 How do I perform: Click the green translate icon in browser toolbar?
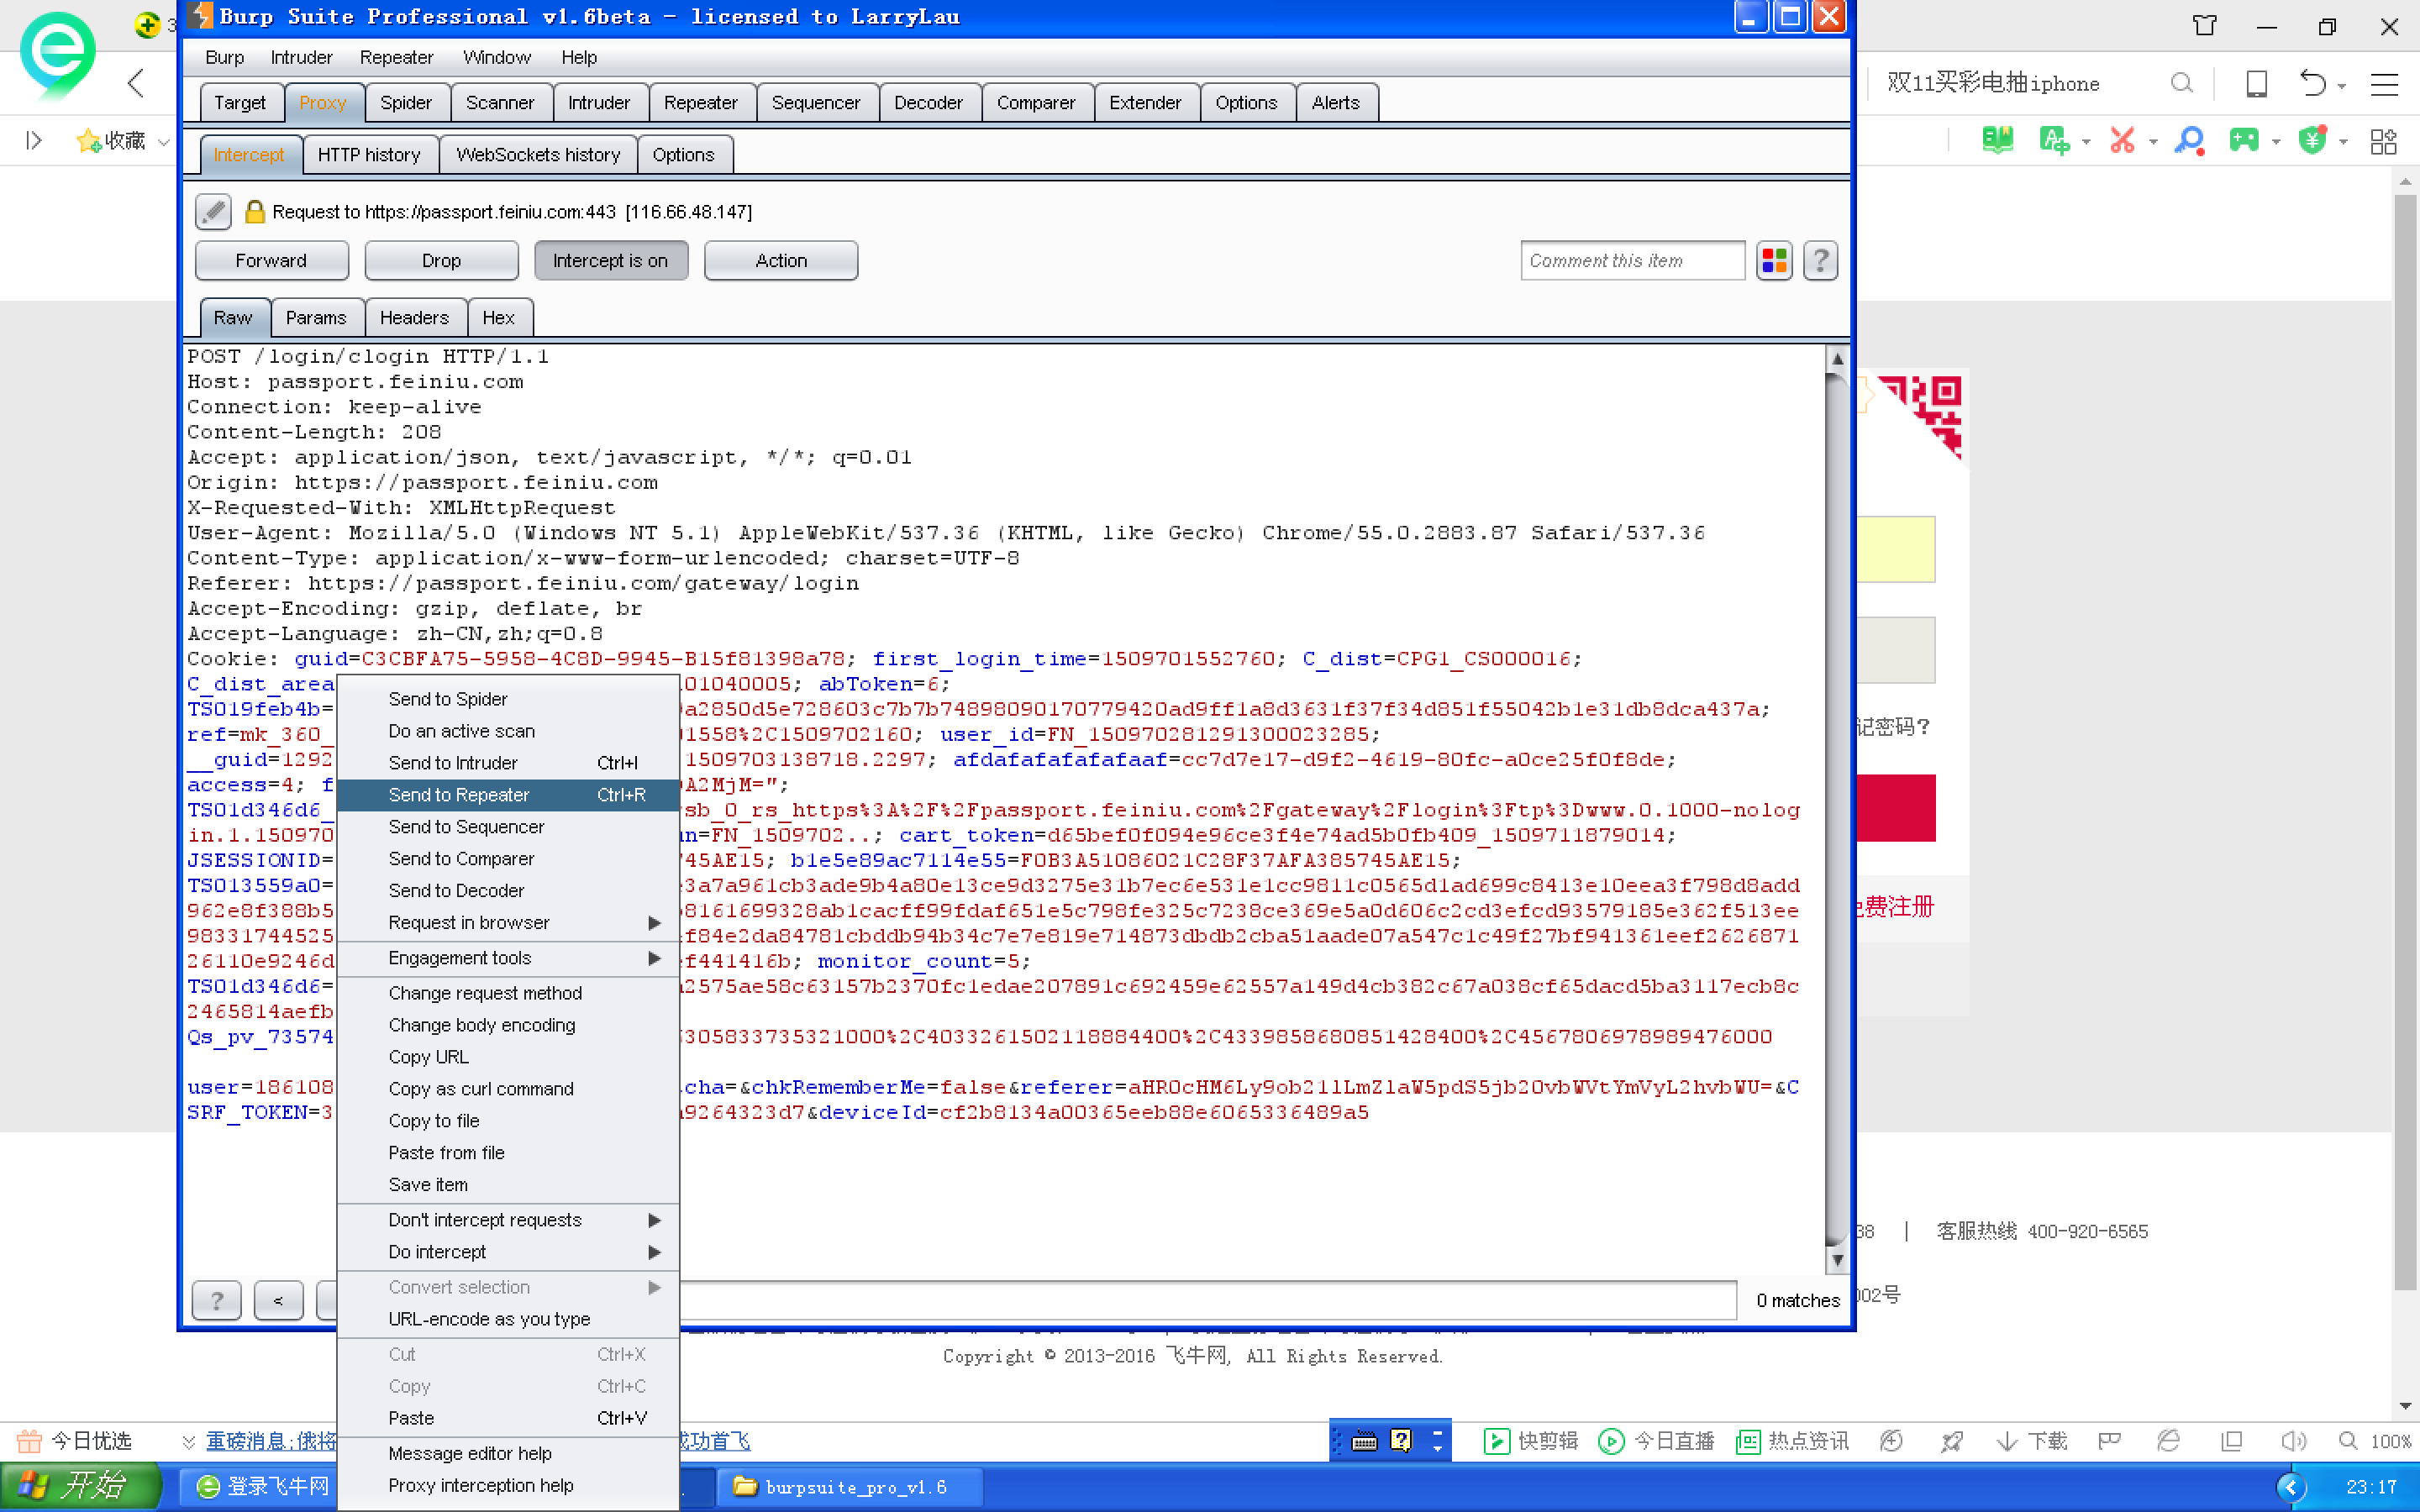tap(2053, 140)
